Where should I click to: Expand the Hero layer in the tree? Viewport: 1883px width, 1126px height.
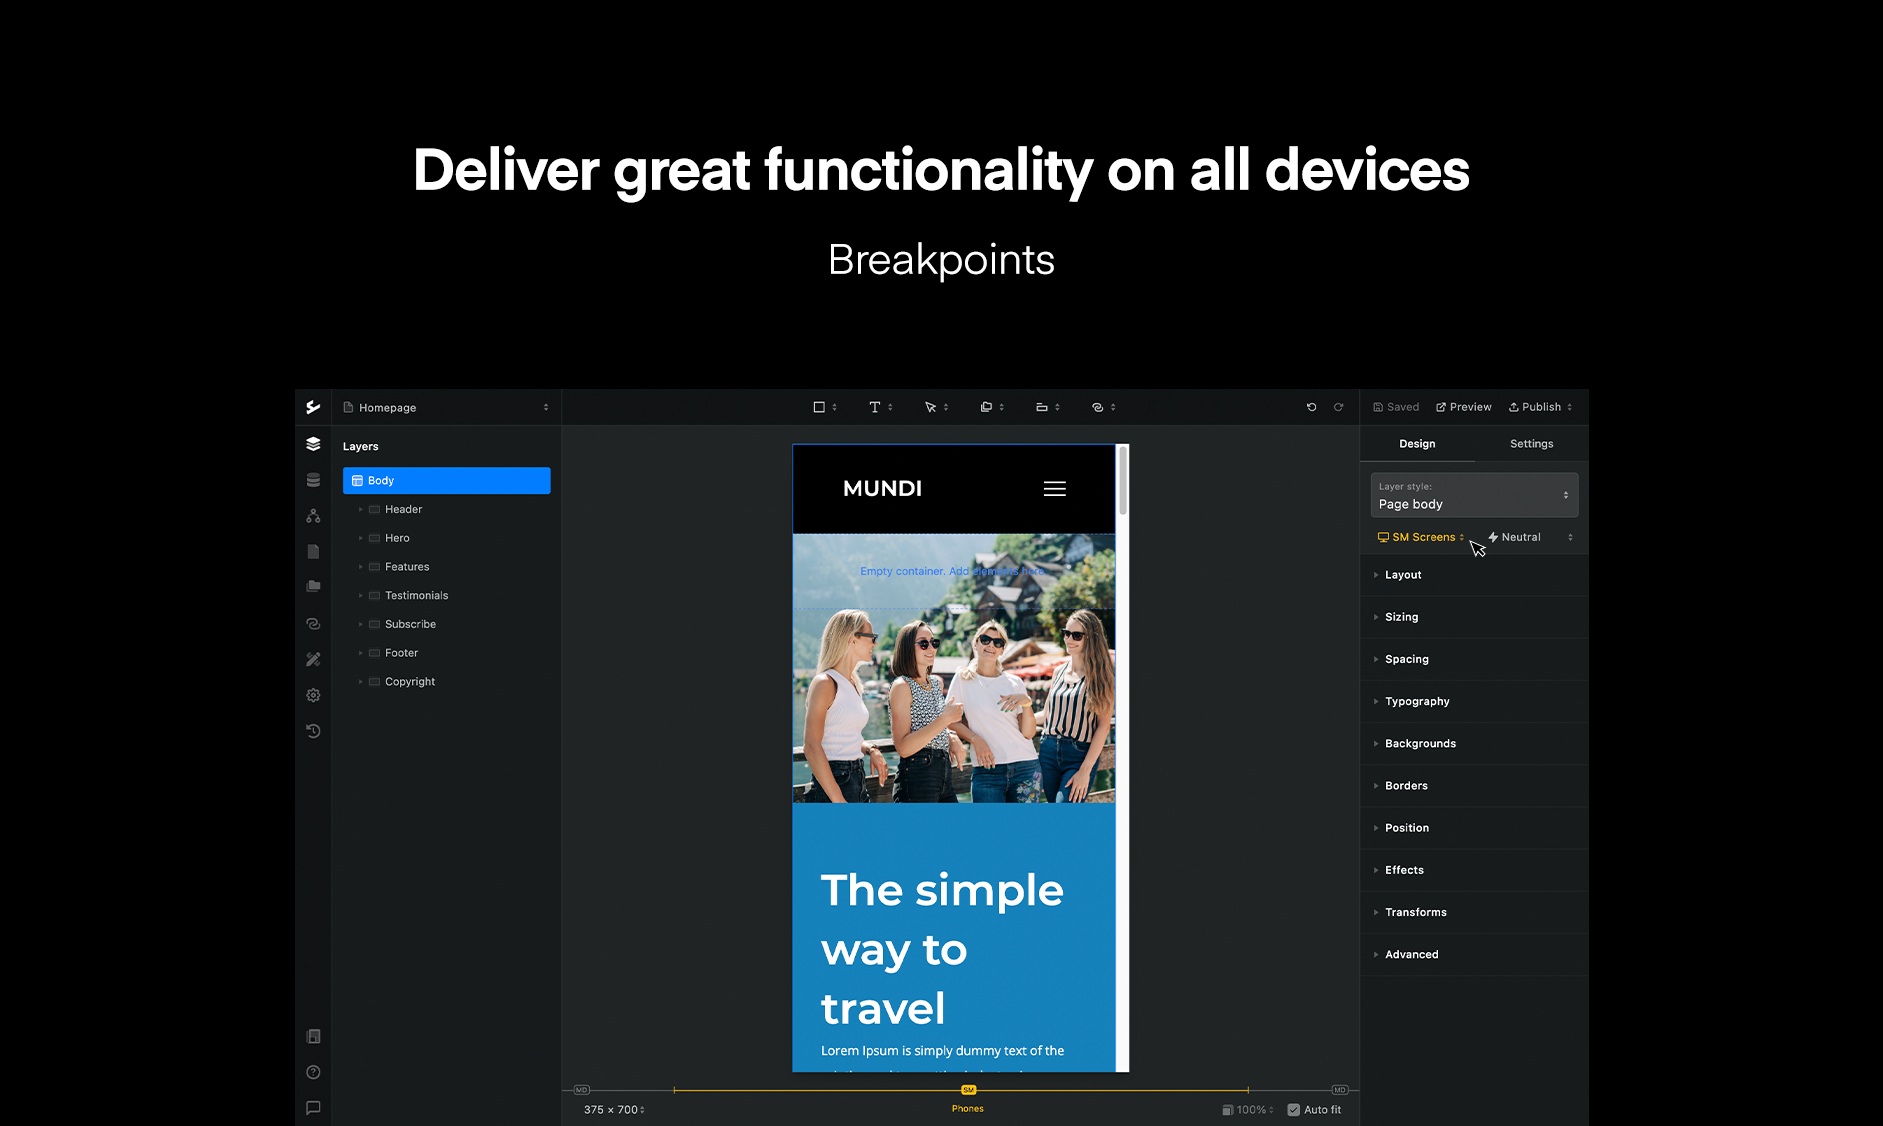[362, 537]
